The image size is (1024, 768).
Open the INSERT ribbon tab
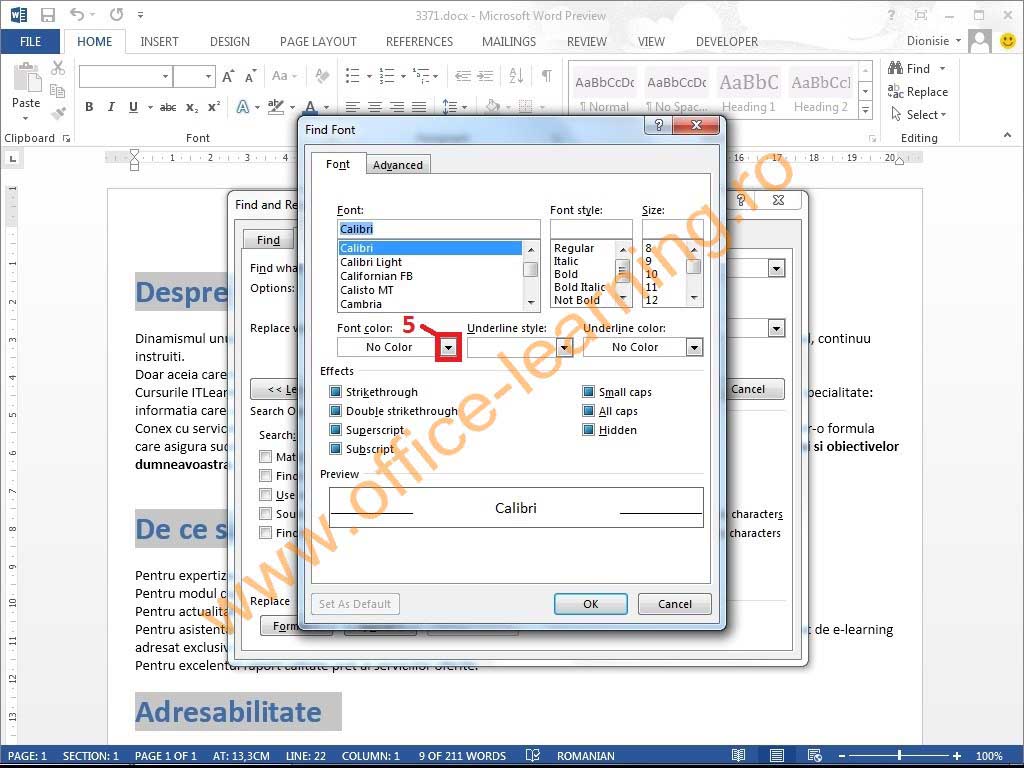coord(159,42)
